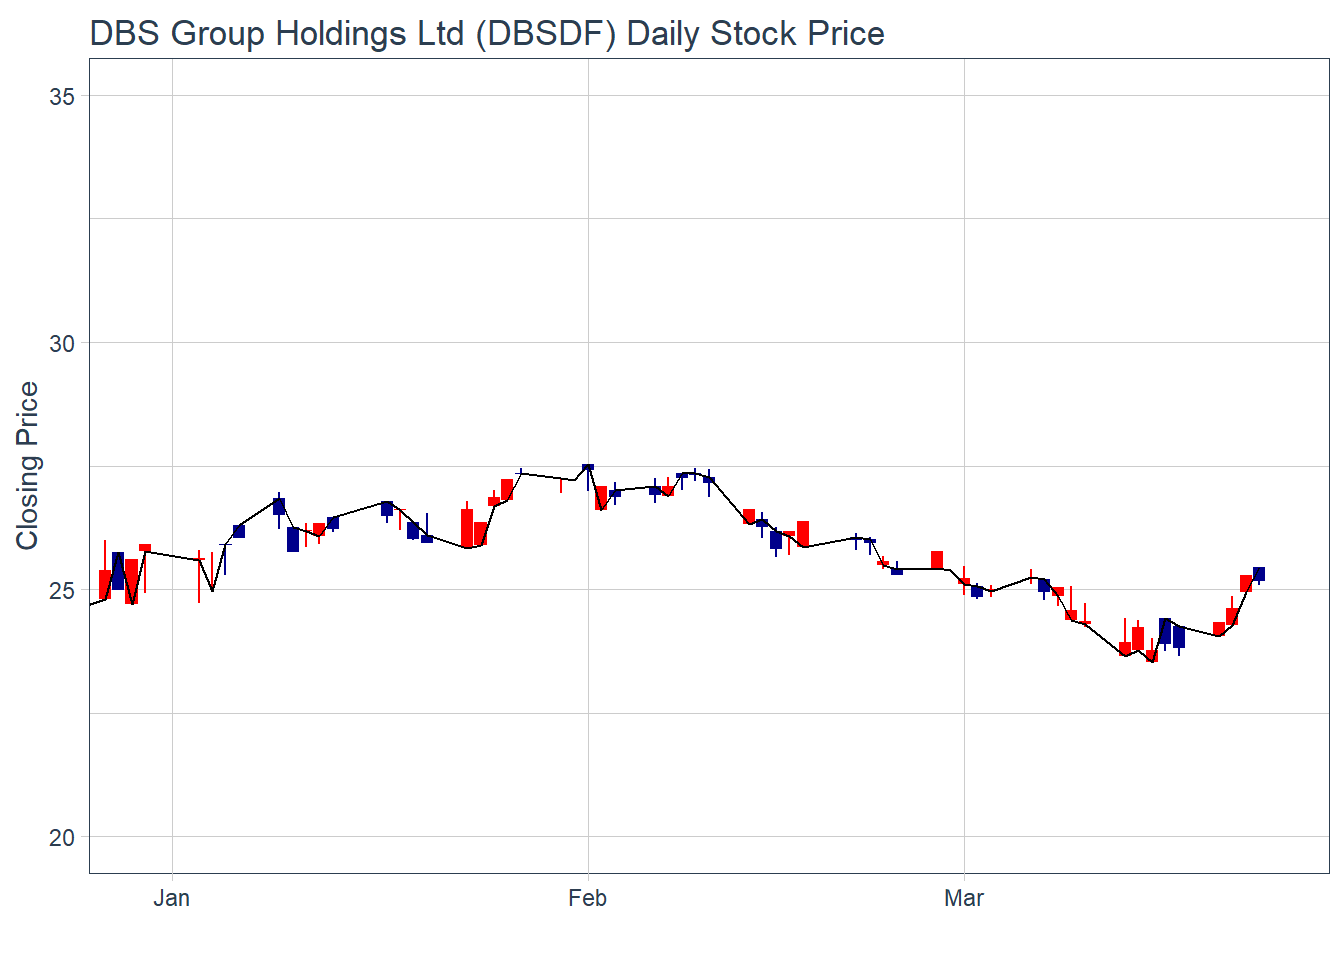Click the 25 tick on the y-axis
This screenshot has height=960, width=1344.
pyautogui.click(x=62, y=590)
